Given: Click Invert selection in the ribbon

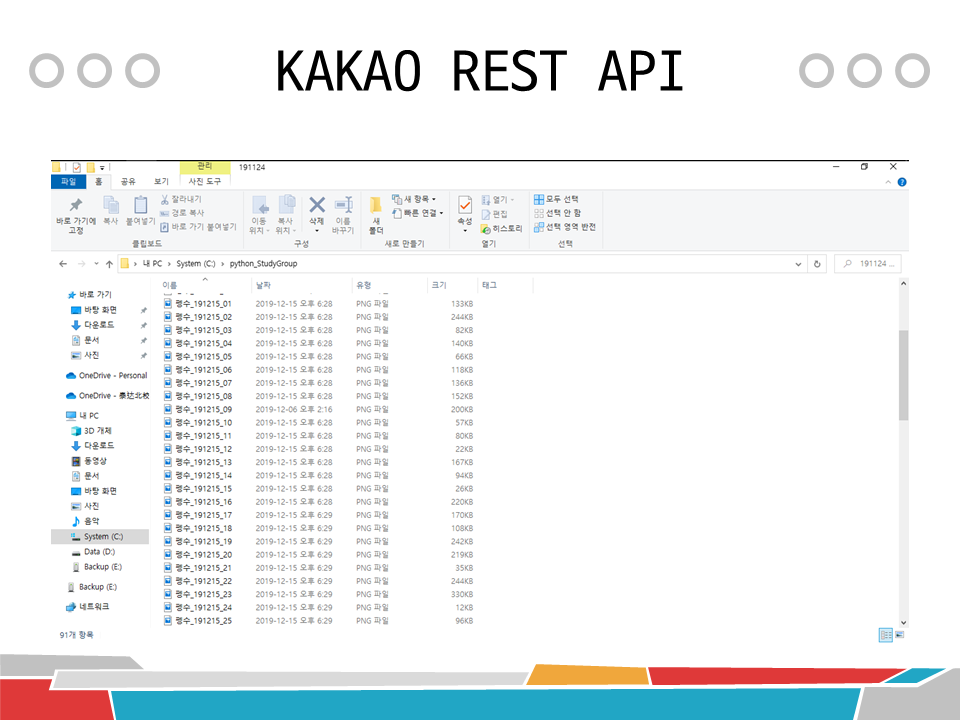Looking at the screenshot, I should pos(564,227).
